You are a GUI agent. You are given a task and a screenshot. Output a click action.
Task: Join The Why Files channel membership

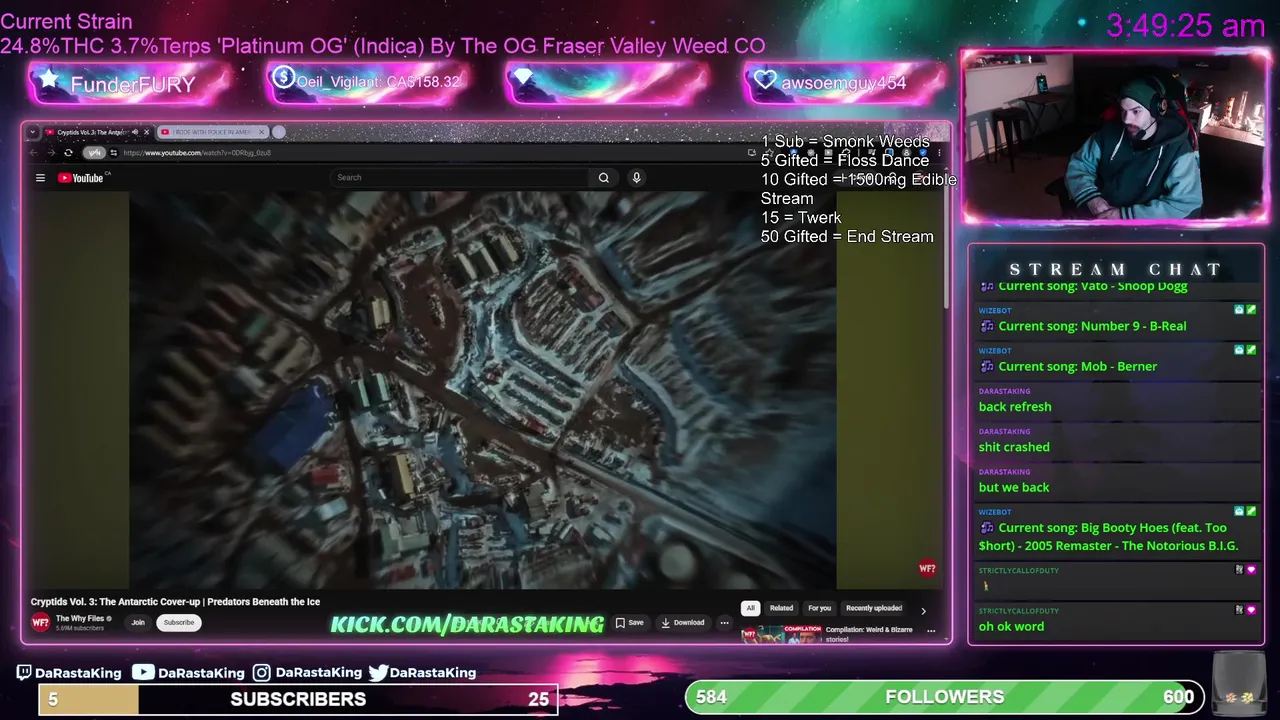click(138, 622)
